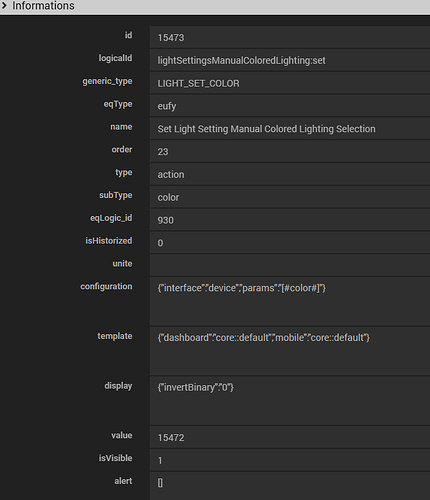Select the logicalId field lightSettingsManualColoredLighting:set
Screen dimensions: 430x500
click(x=290, y=60)
